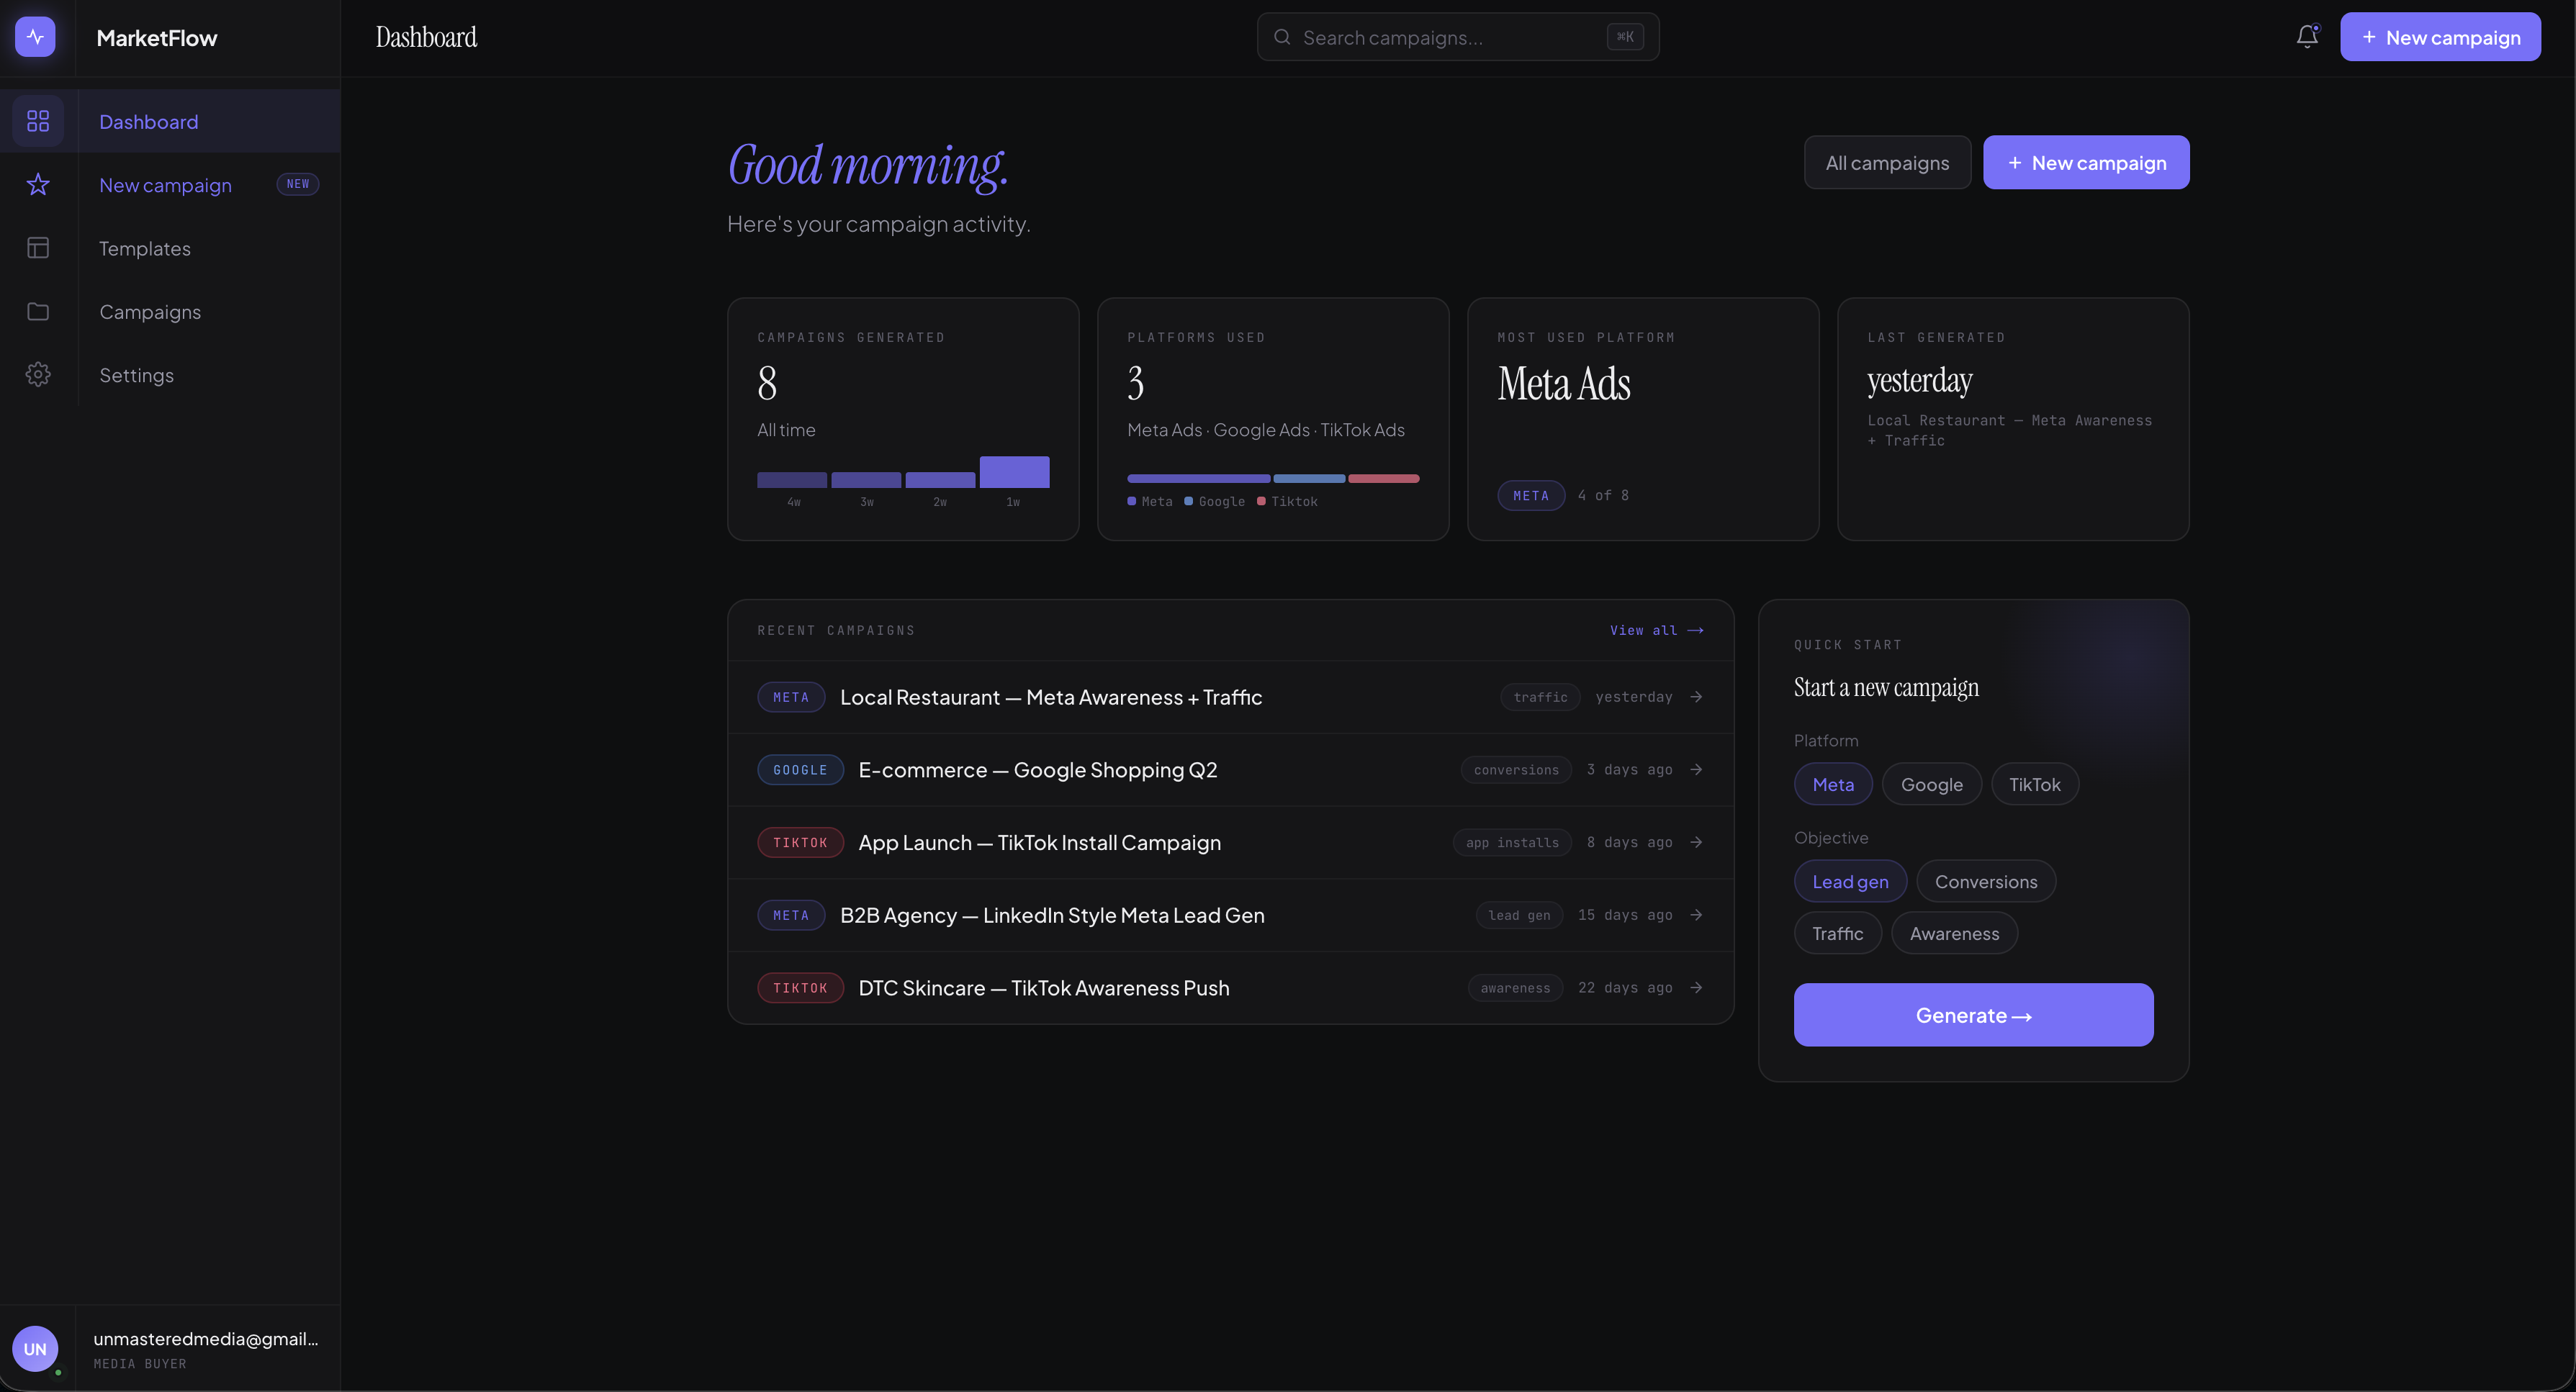Follow the View all arrow in Recent Campaigns

click(1657, 630)
